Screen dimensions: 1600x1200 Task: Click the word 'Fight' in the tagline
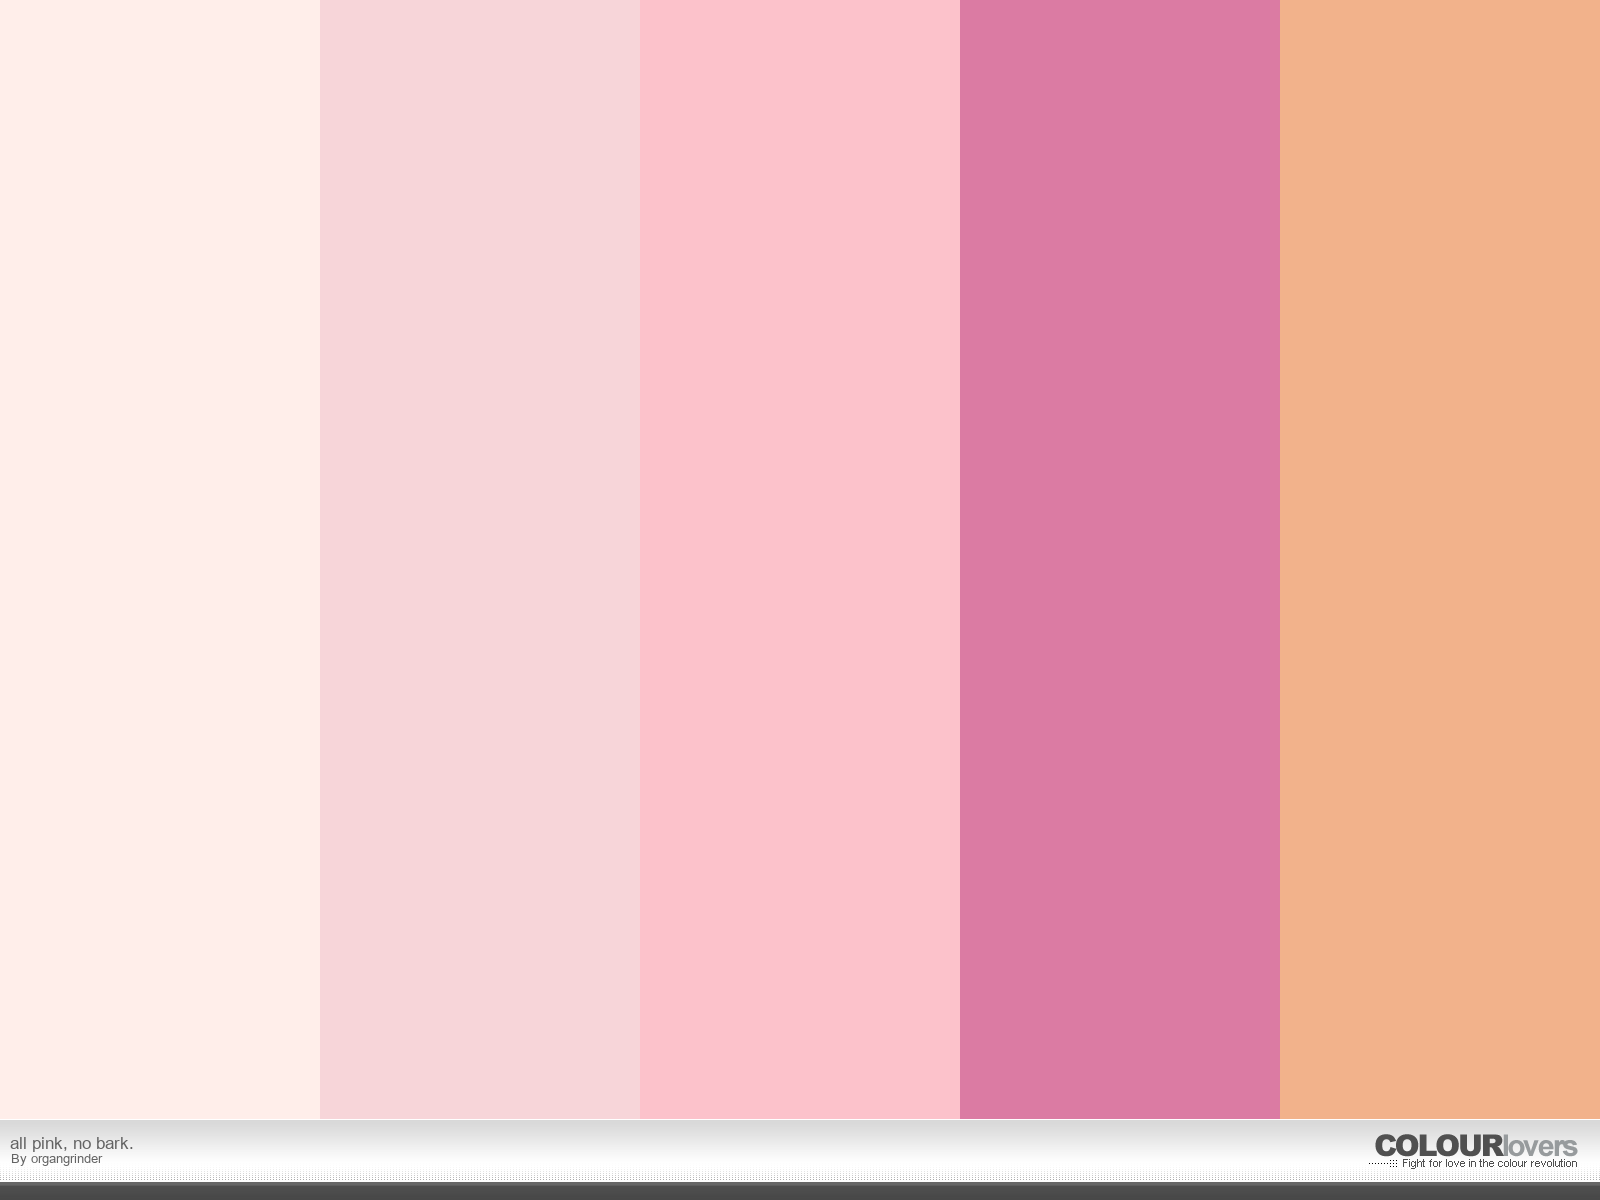(1414, 1163)
